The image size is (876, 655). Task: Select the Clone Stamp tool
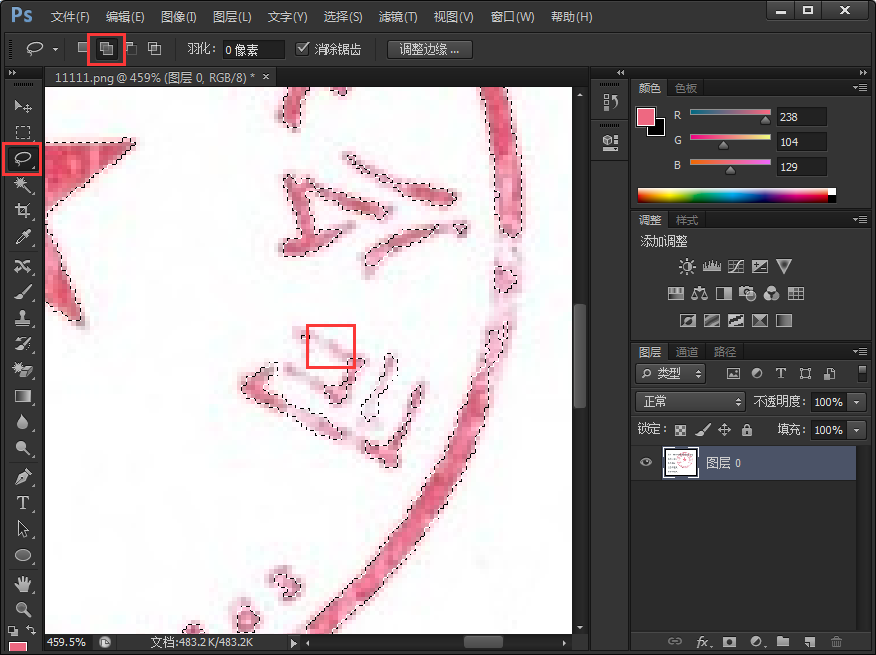(22, 317)
